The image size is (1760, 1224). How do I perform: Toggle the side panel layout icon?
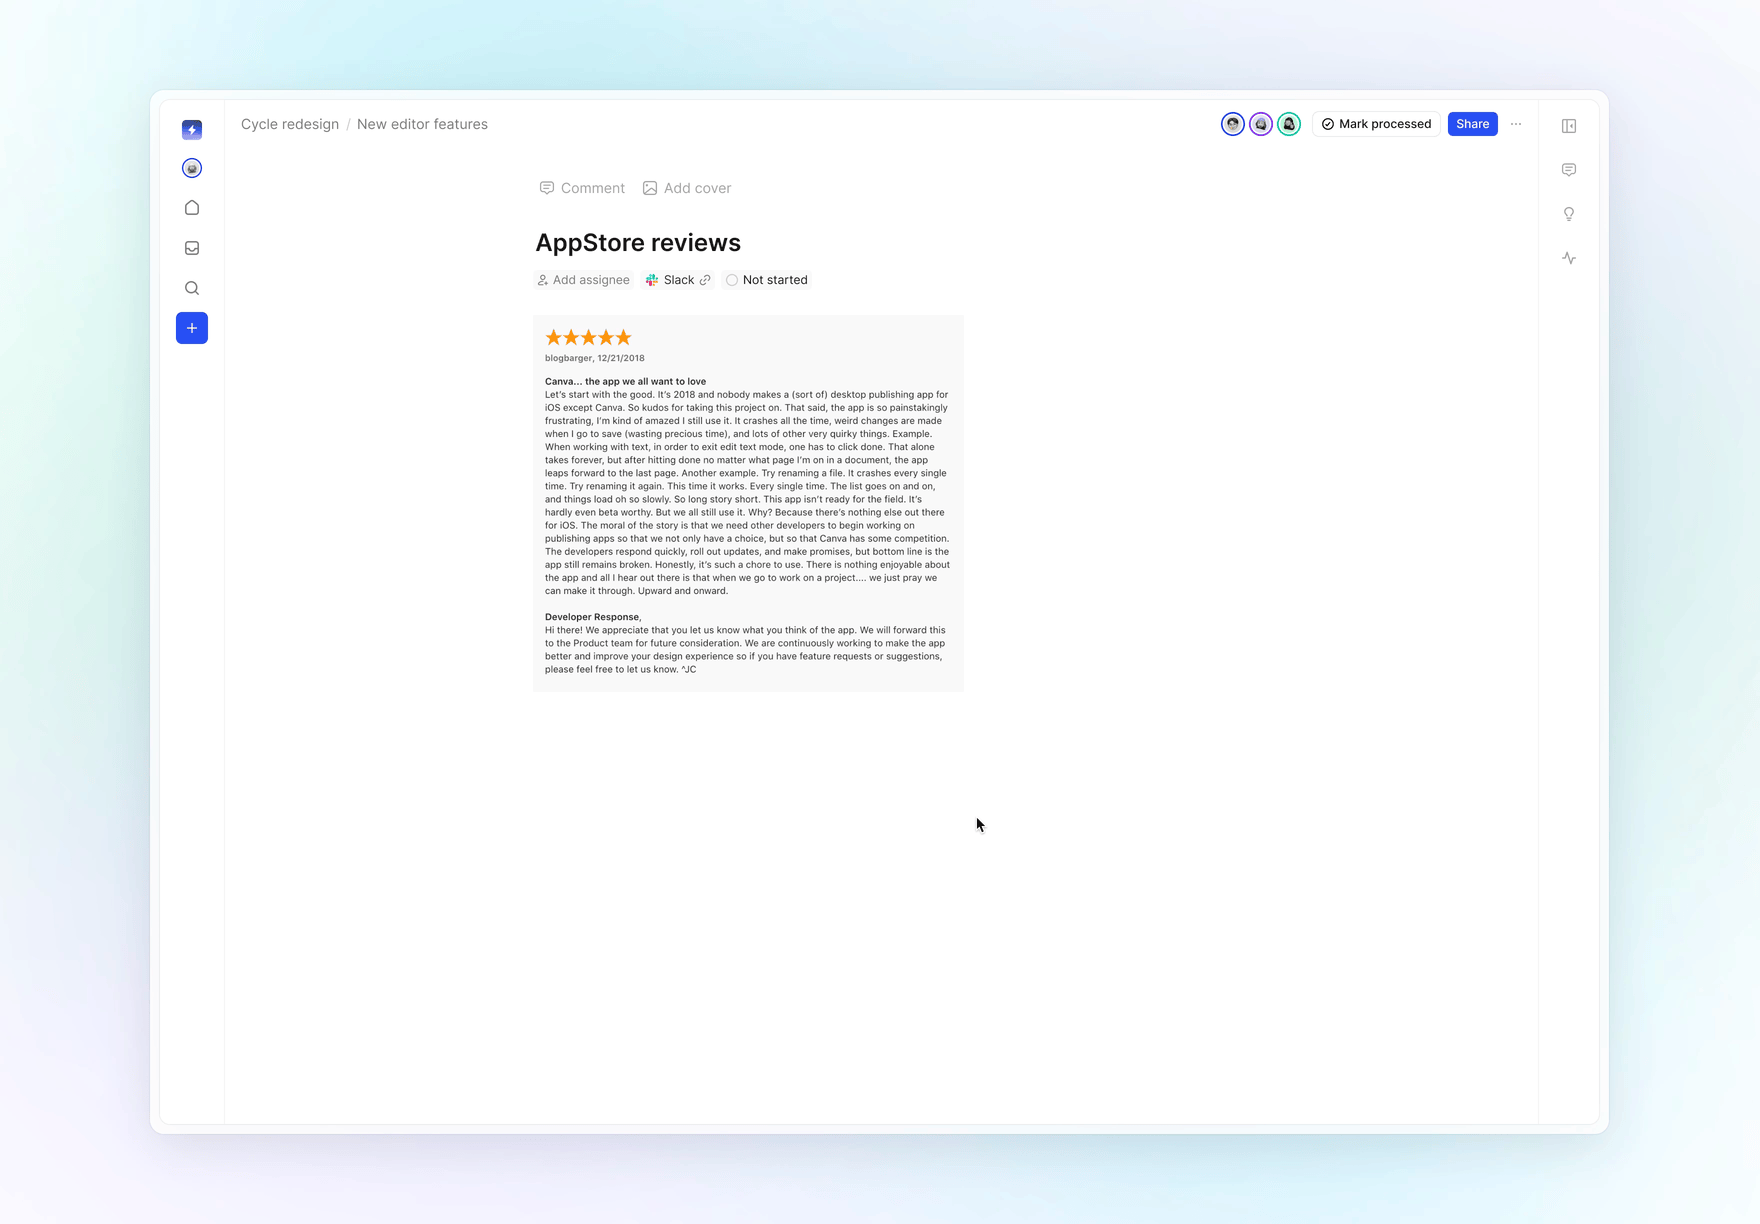tap(1569, 126)
